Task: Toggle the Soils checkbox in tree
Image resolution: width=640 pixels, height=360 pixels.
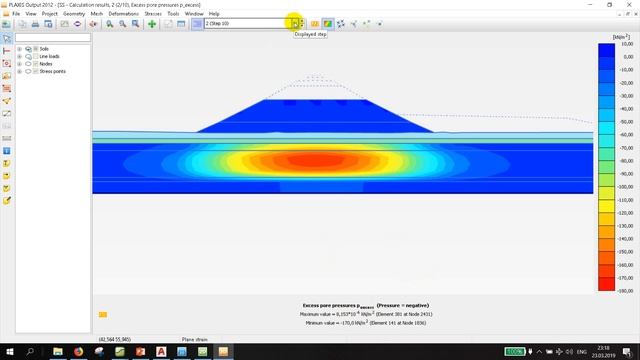Action: 36,49
